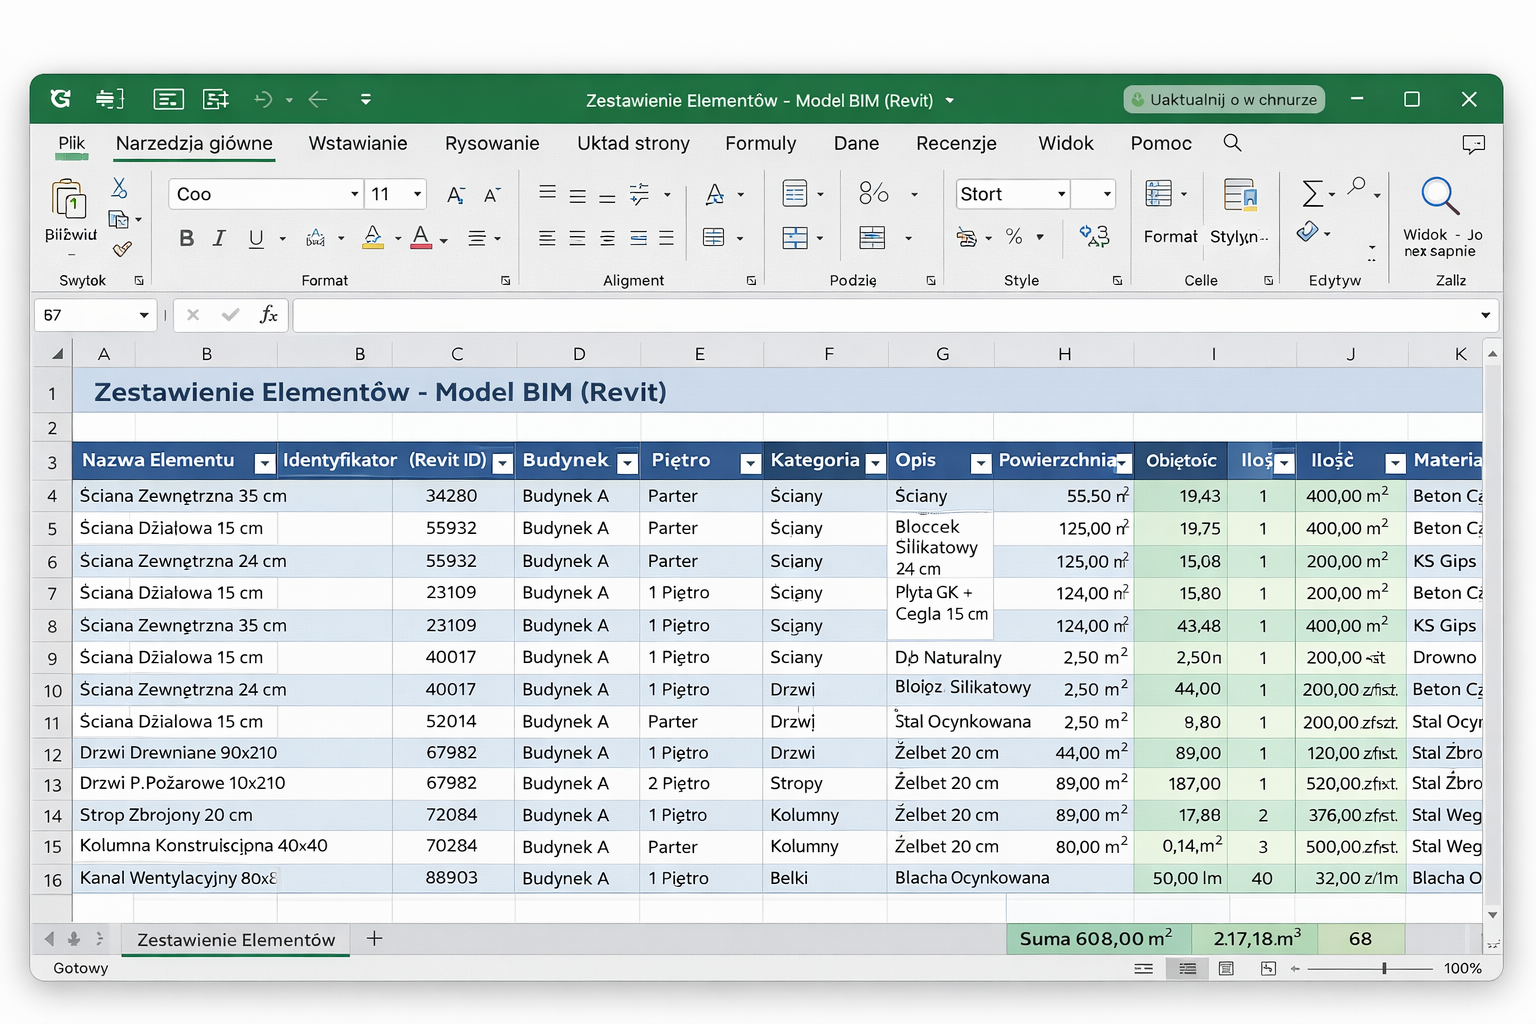The image size is (1536, 1024).
Task: Click the AutoSum sigma icon
Action: tap(1312, 193)
